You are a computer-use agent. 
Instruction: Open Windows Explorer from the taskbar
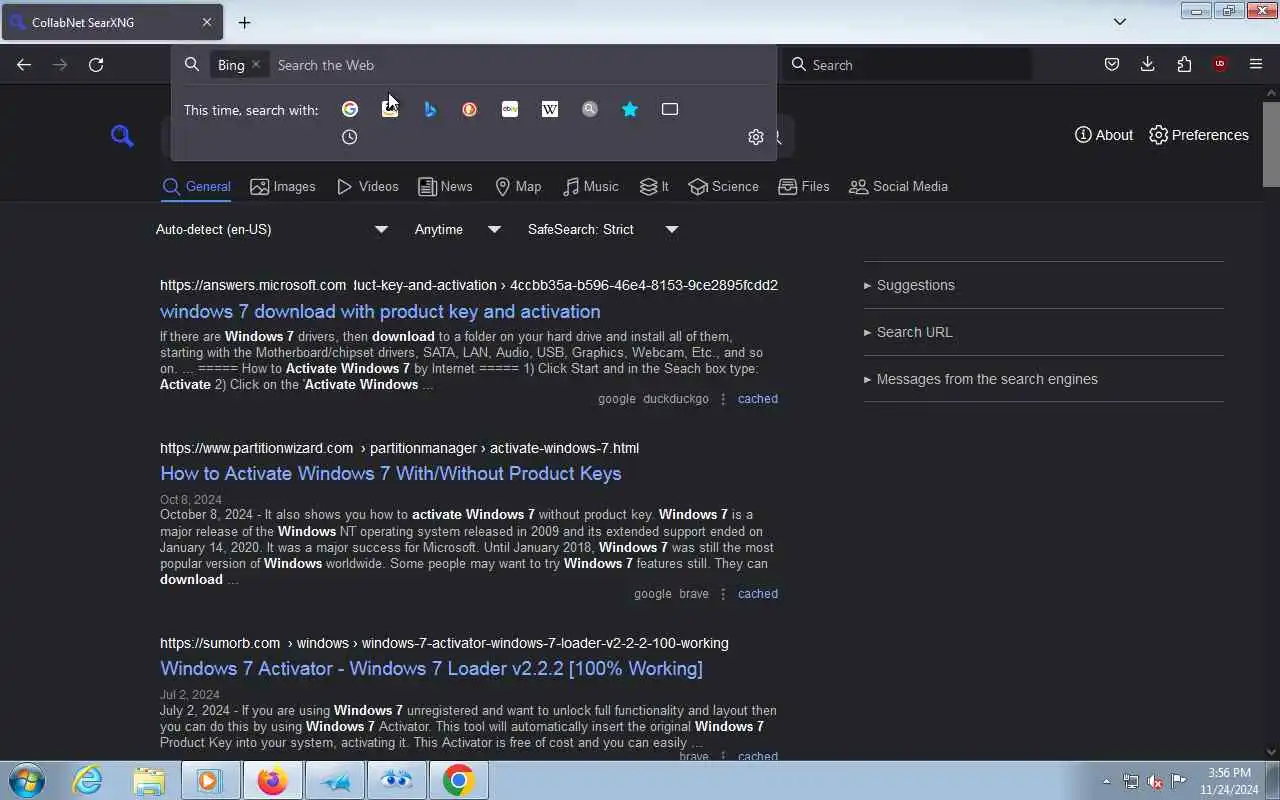tap(149, 780)
